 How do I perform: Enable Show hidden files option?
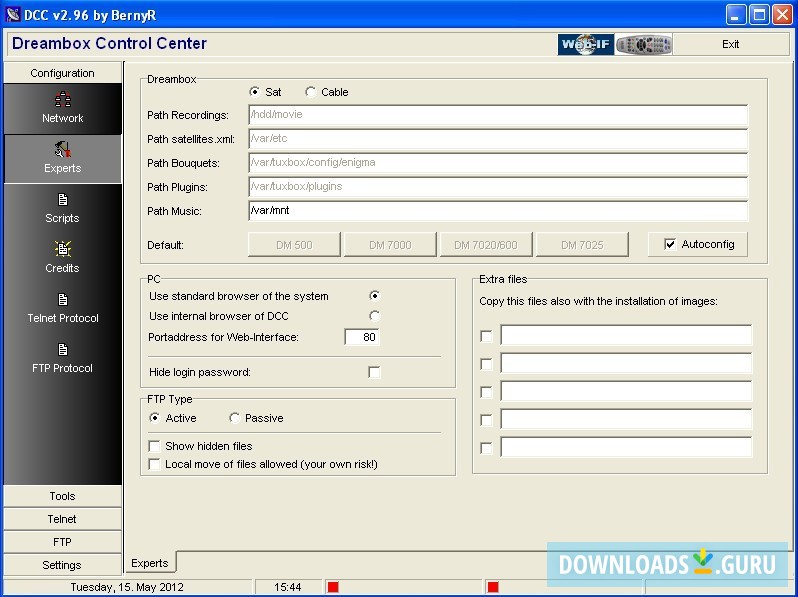coord(154,446)
